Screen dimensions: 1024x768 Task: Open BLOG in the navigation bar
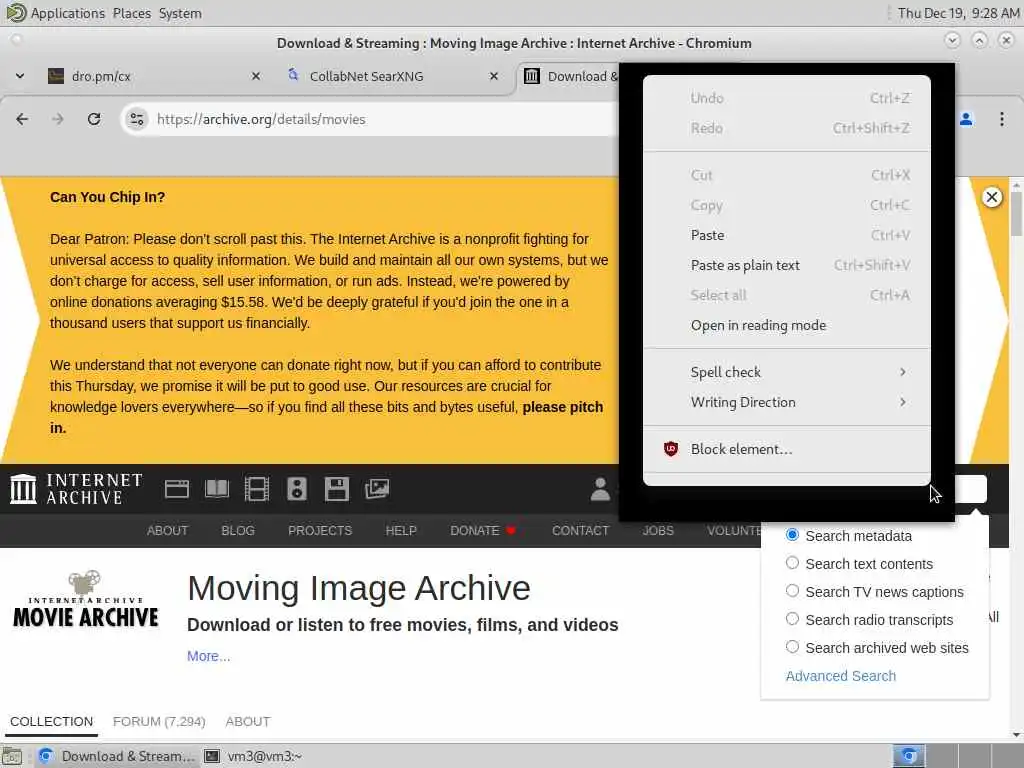point(238,530)
